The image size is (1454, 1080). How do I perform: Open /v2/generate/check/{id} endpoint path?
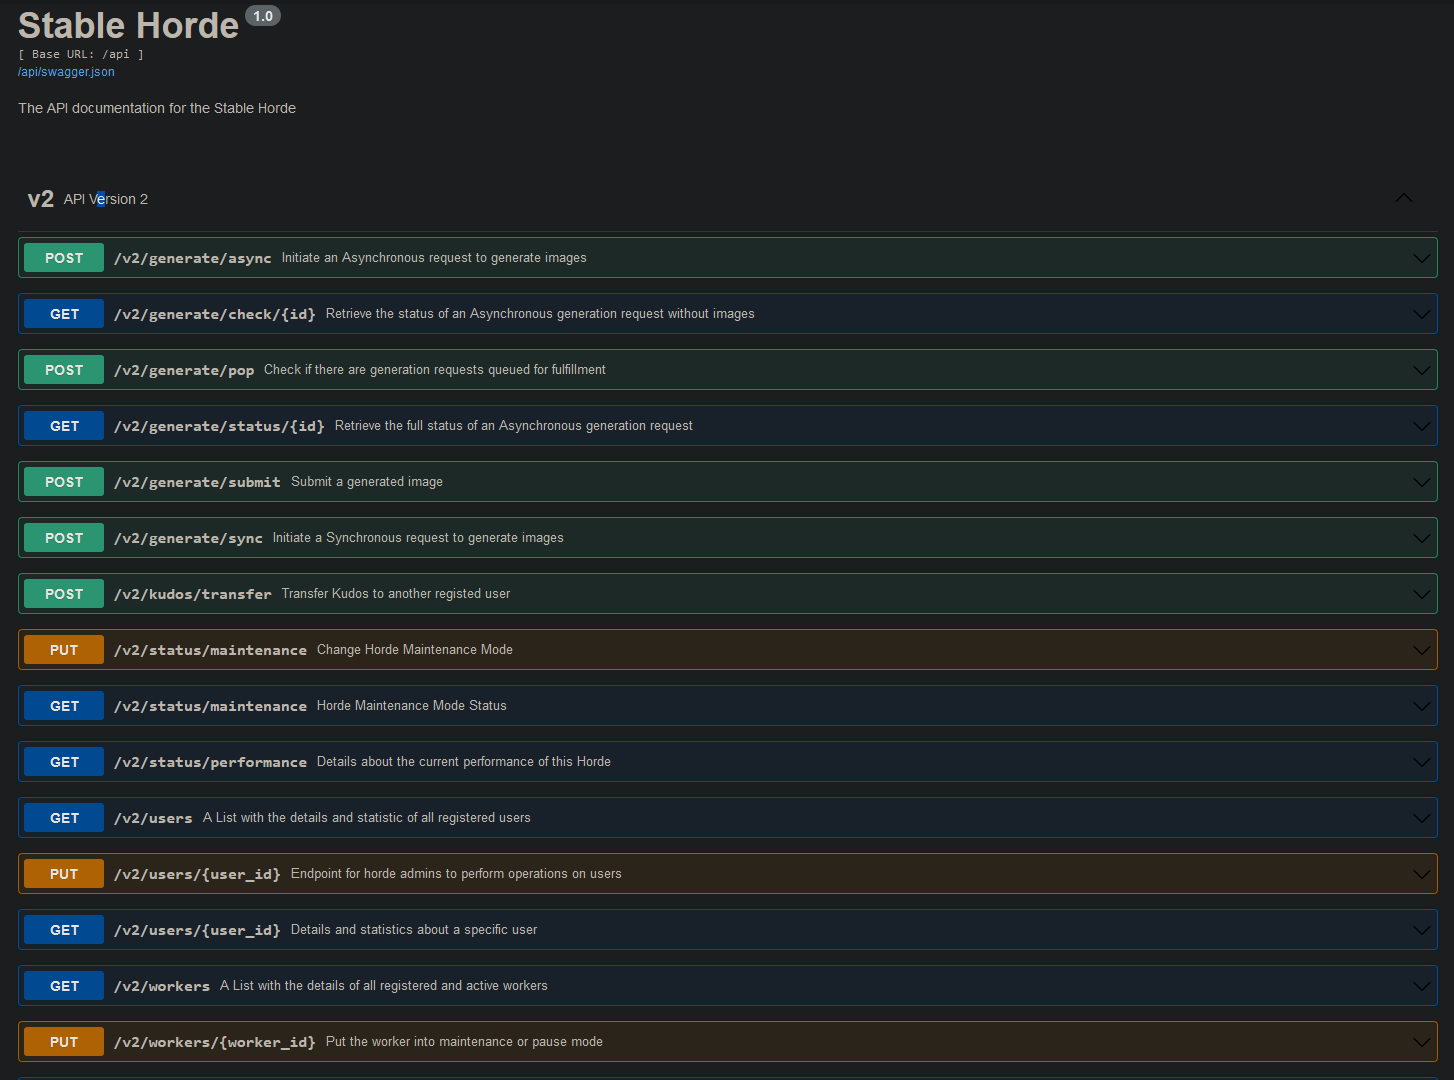coord(215,314)
